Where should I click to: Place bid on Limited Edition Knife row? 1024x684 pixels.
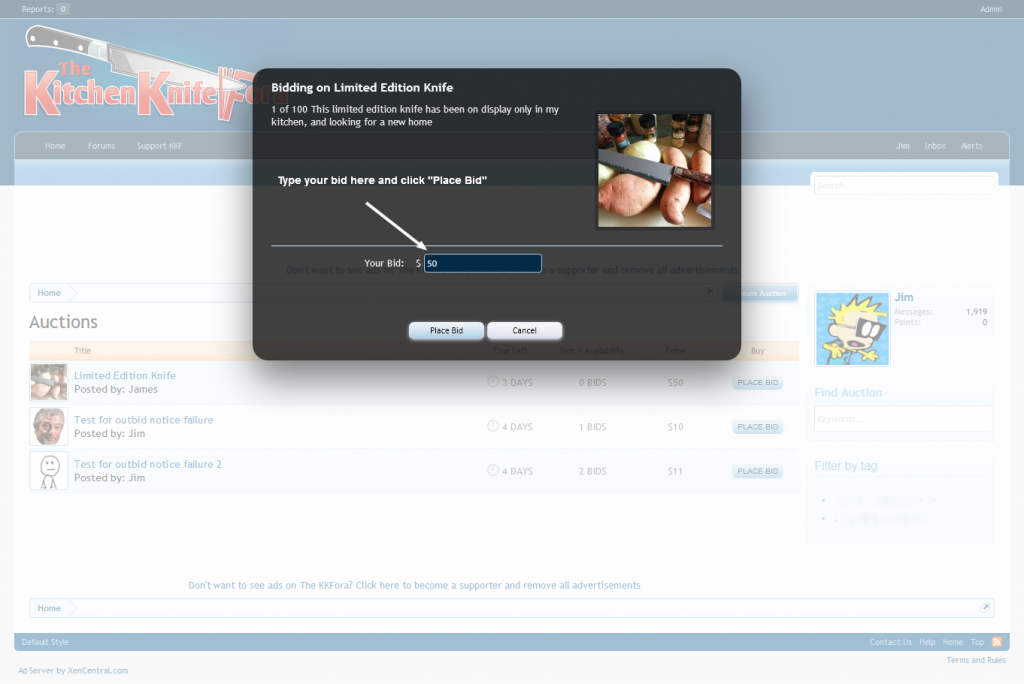758,383
